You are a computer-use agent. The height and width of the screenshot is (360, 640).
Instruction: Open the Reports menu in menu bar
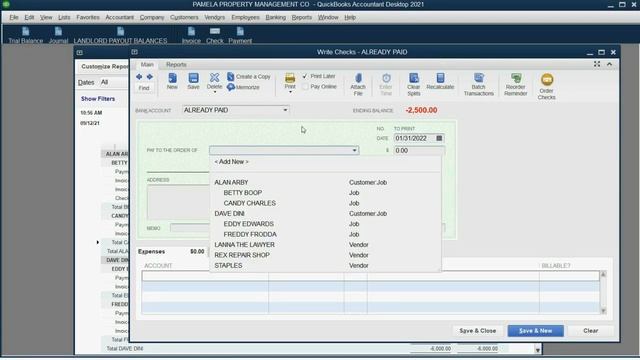[302, 17]
